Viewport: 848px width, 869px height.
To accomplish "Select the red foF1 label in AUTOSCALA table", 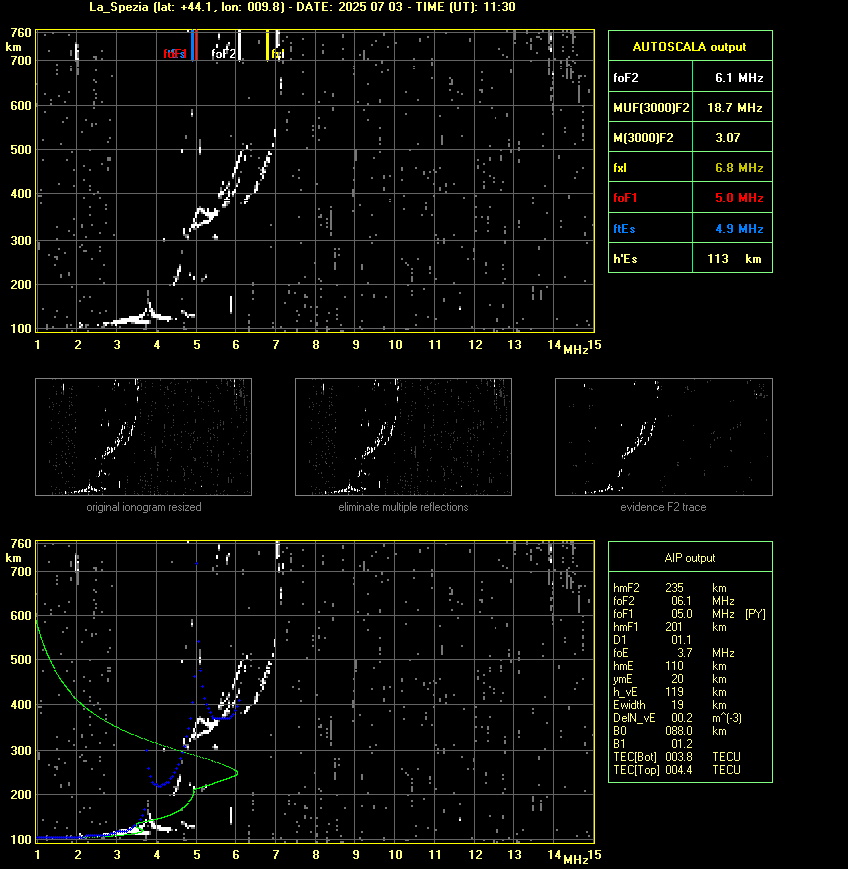I will click(x=625, y=198).
